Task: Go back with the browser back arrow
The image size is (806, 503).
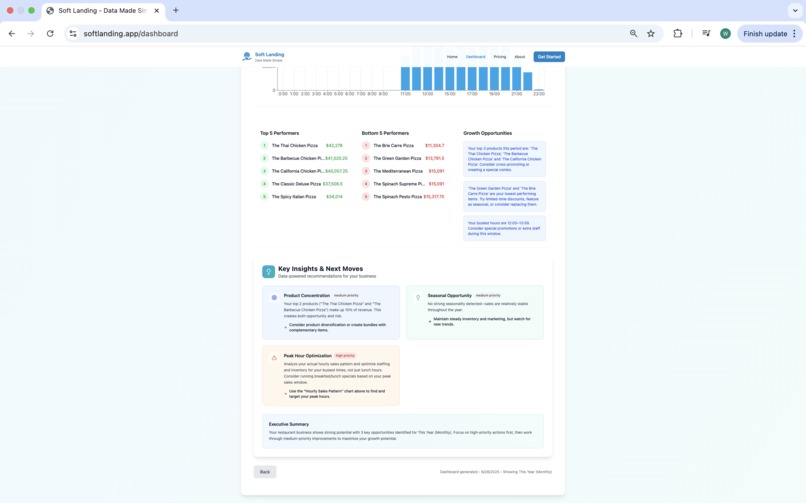Action: click(x=12, y=33)
